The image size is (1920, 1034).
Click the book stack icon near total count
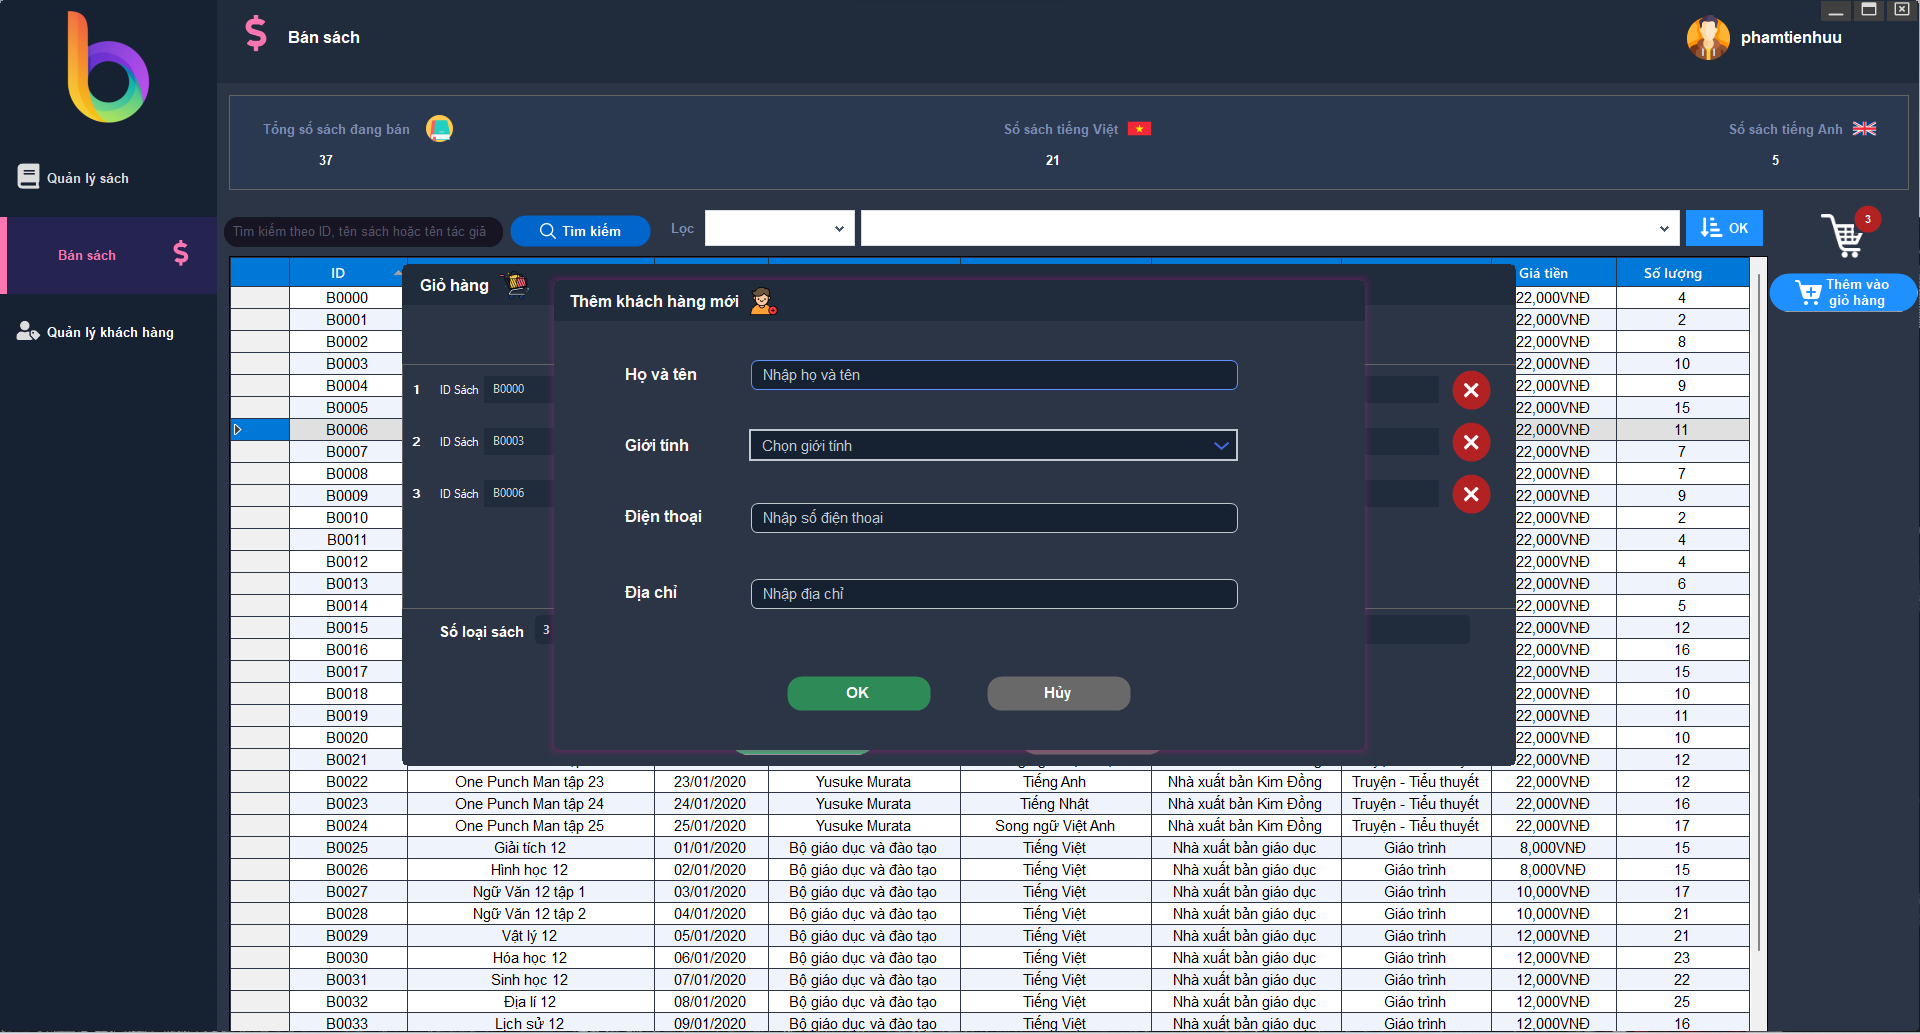tap(439, 128)
